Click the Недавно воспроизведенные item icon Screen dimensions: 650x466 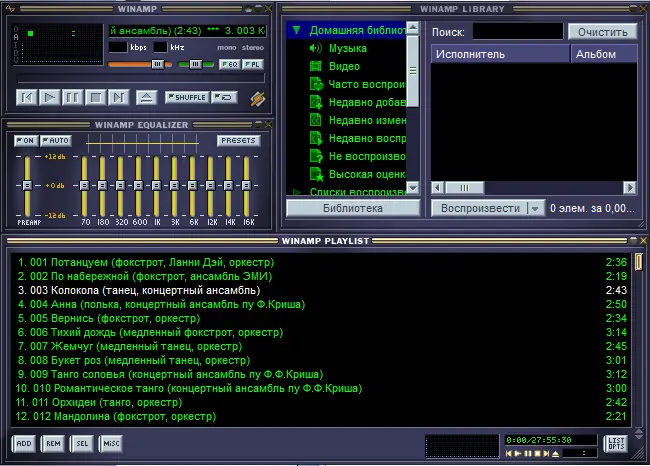point(316,138)
